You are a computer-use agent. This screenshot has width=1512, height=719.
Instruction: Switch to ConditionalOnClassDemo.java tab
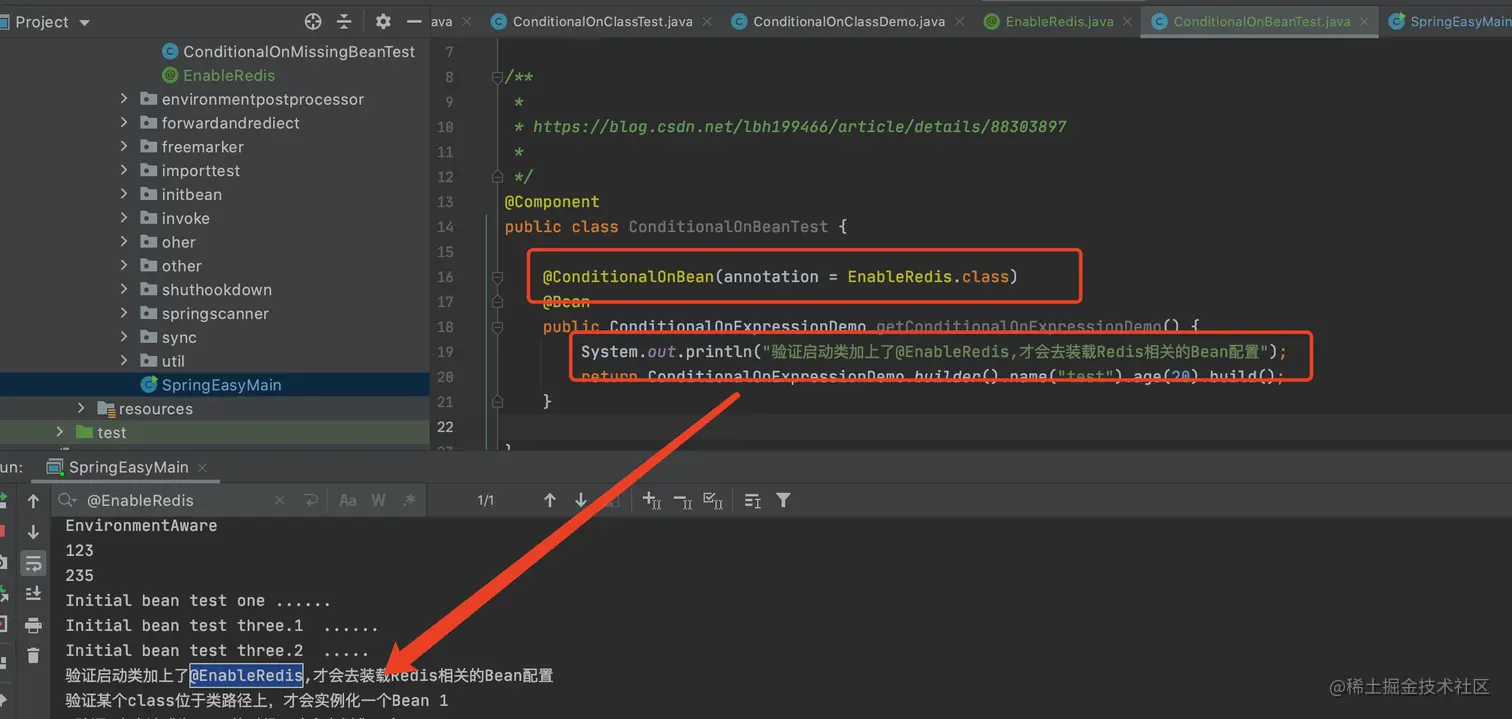[x=849, y=21]
